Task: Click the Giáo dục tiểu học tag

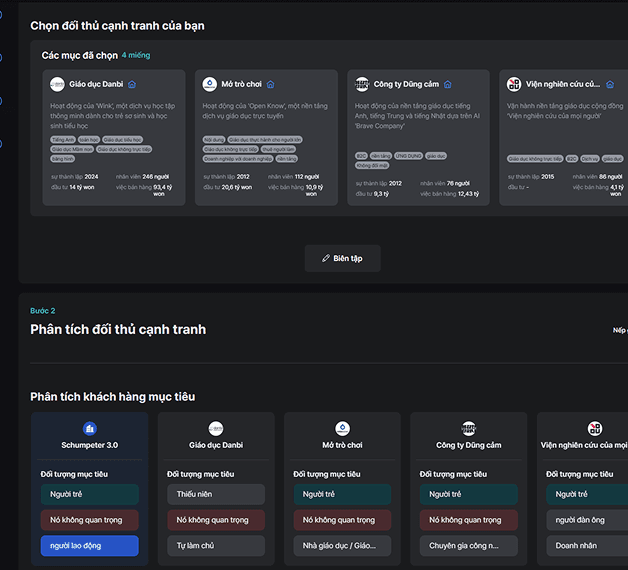Action: click(122, 139)
